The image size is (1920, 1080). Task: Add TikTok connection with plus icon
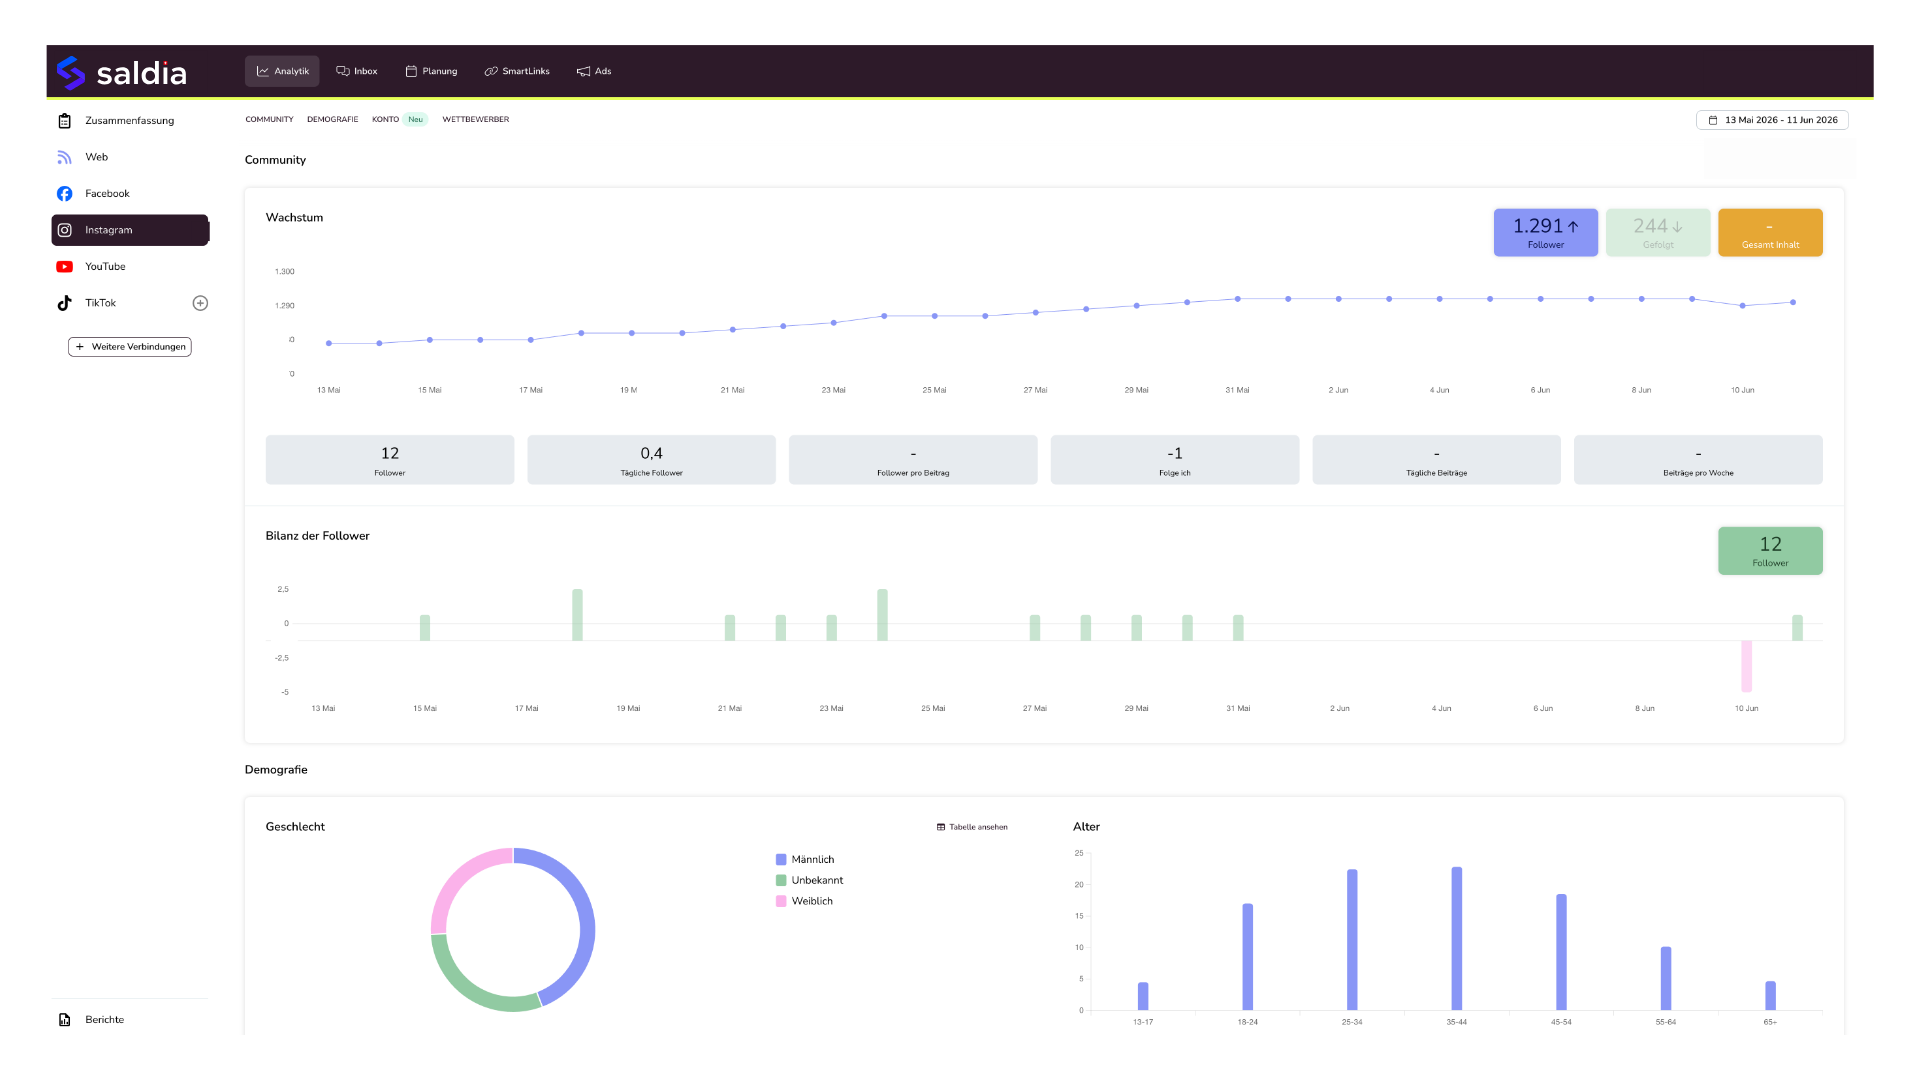[x=200, y=303]
